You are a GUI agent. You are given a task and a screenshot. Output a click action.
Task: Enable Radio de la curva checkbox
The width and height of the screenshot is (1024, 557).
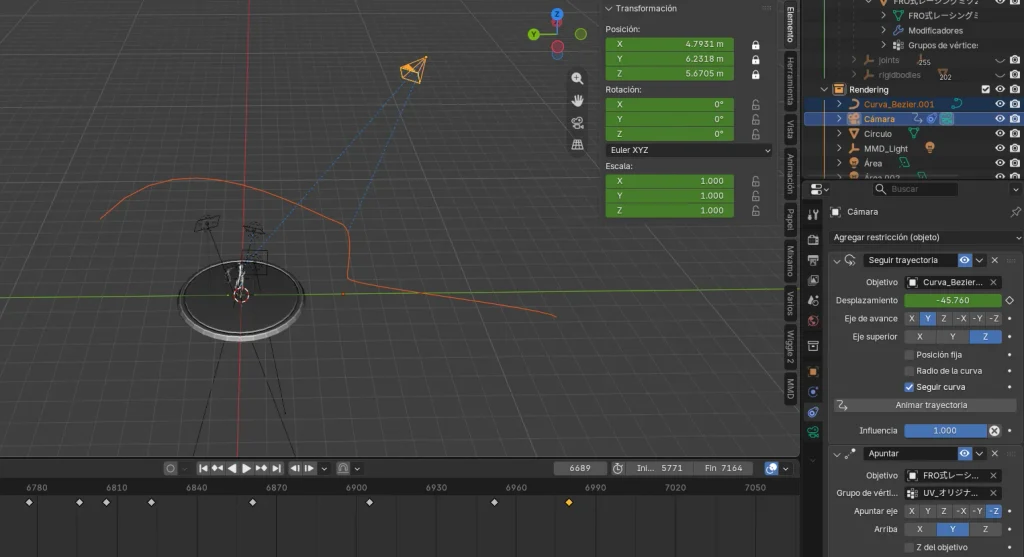909,371
